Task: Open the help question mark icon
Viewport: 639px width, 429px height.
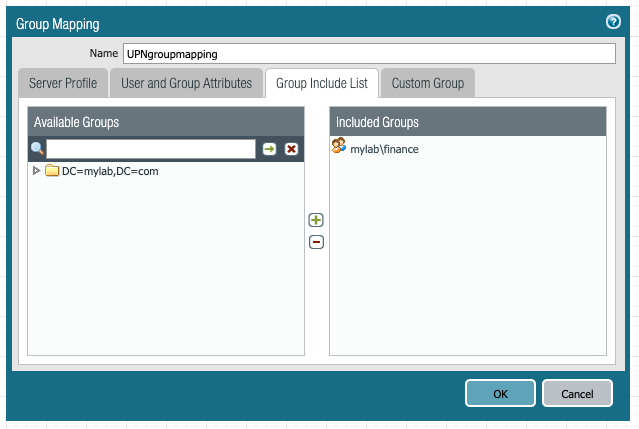Action: pos(613,21)
